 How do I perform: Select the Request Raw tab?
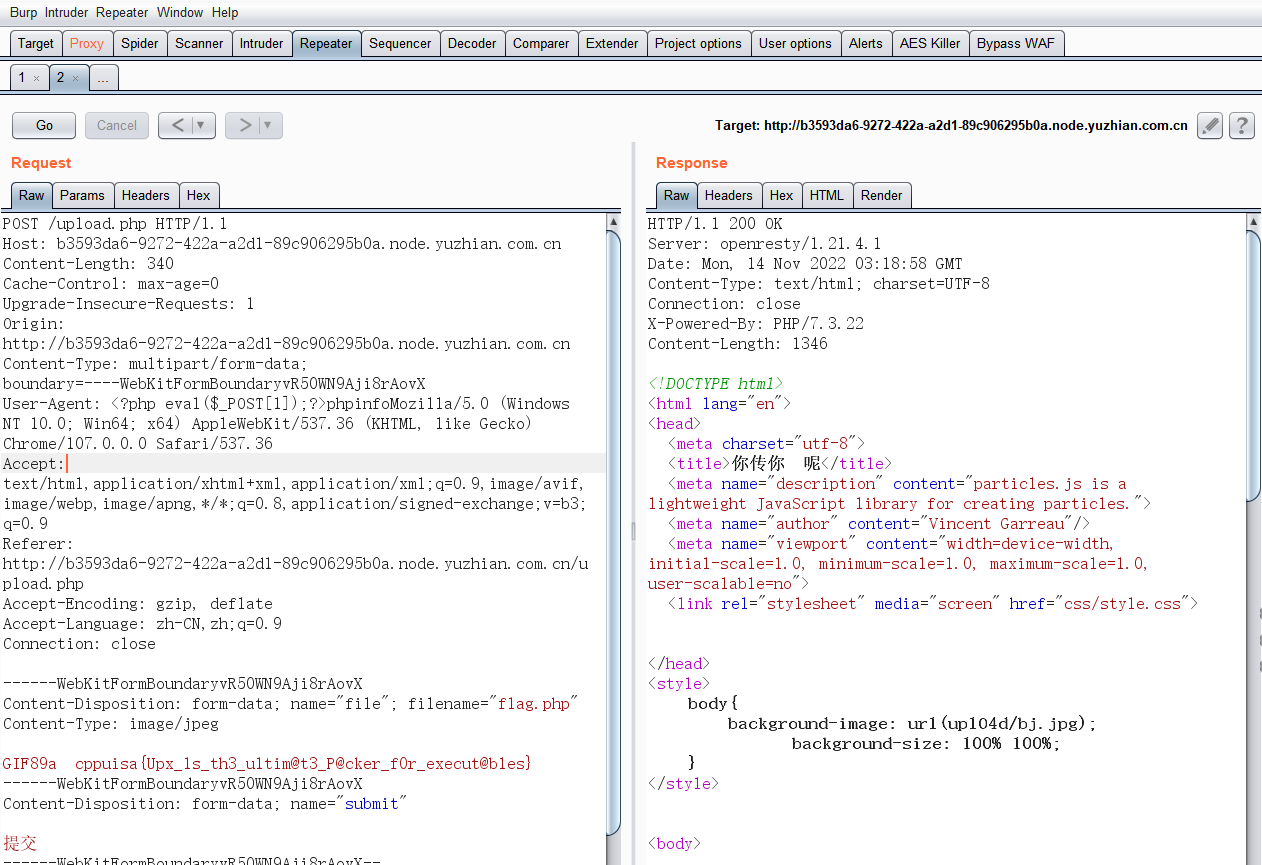[31, 195]
